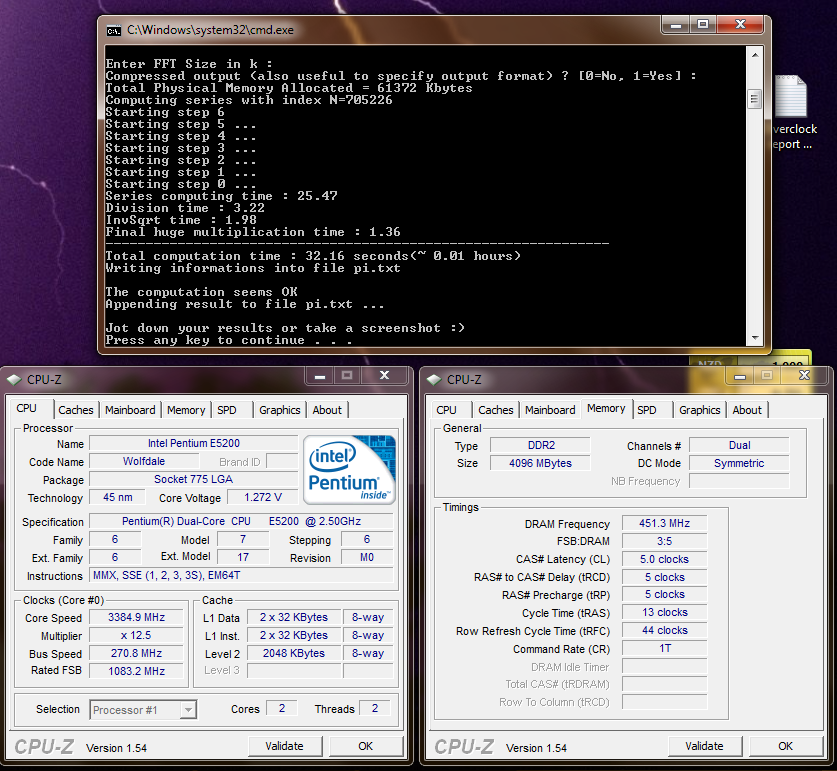The image size is (837, 771).
Task: Click the Threads value field
Action: pos(375,709)
